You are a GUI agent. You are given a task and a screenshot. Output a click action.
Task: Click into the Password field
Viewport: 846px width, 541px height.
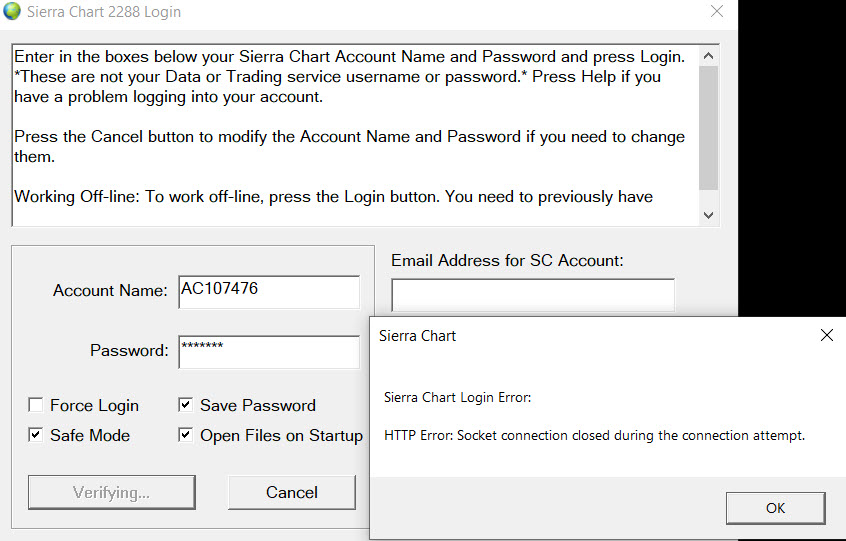click(x=268, y=352)
